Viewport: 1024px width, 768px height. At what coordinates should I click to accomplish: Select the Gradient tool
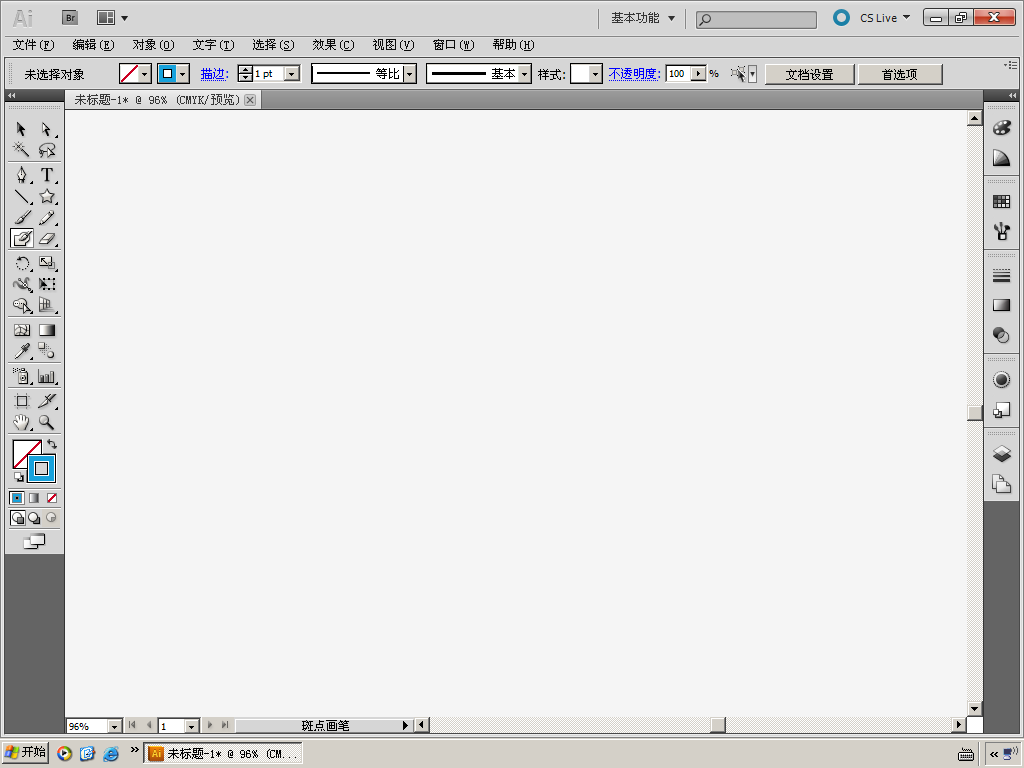[46, 330]
